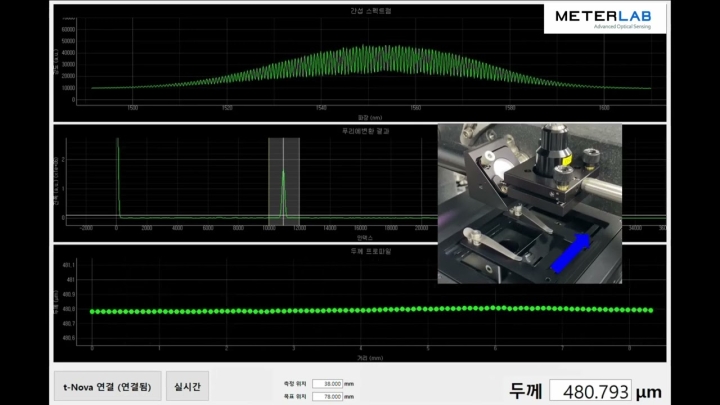This screenshot has width=720, height=405.
Task: Select the 목표 위치 field showing 78.000
Action: coord(327,396)
